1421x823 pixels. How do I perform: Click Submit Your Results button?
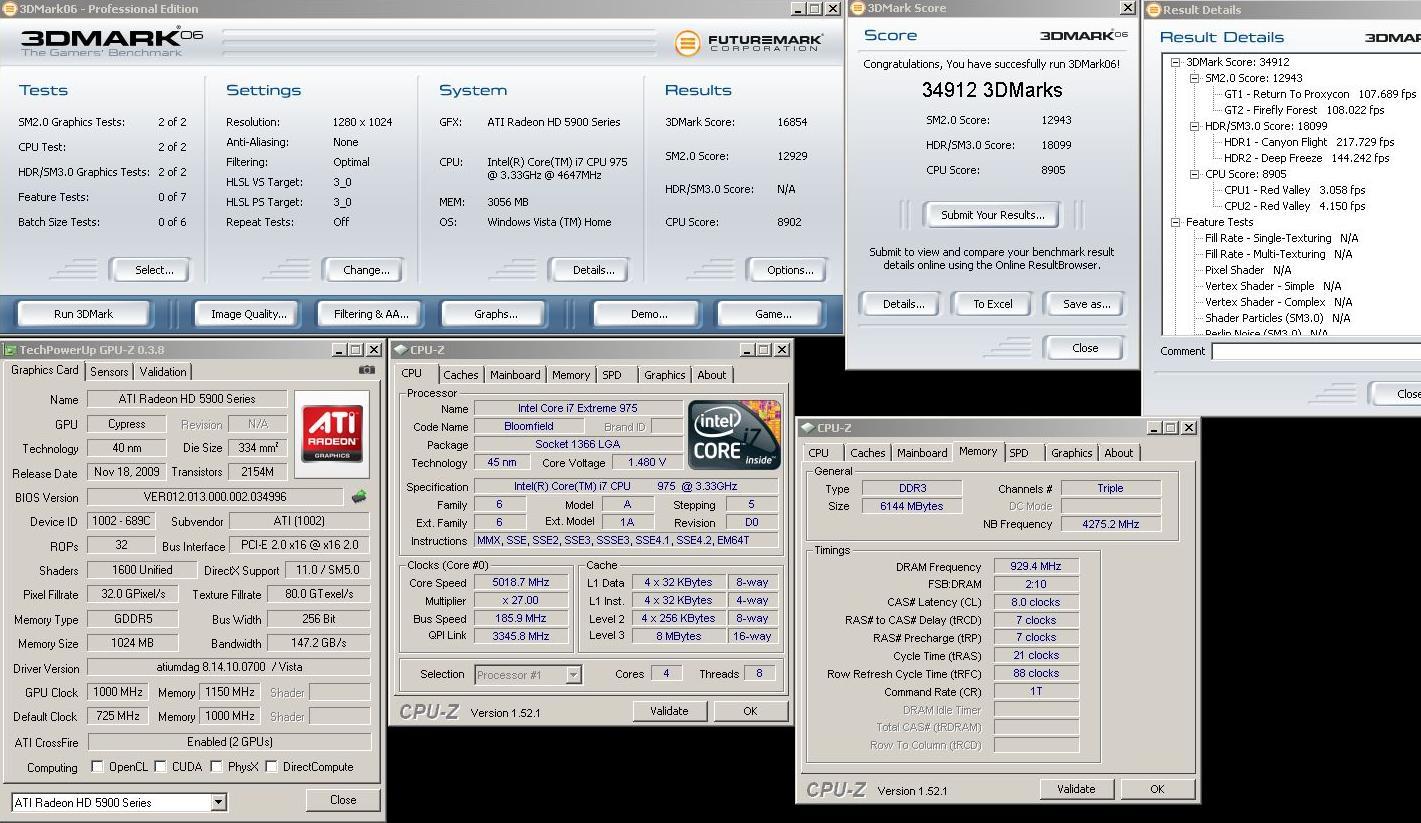click(992, 215)
